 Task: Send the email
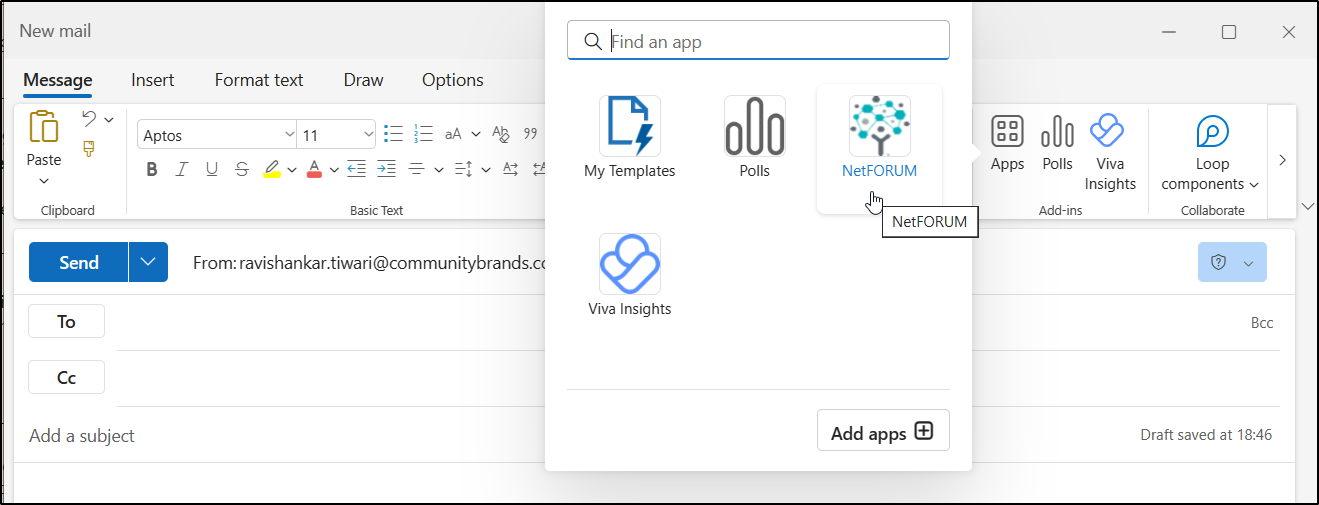tap(79, 262)
